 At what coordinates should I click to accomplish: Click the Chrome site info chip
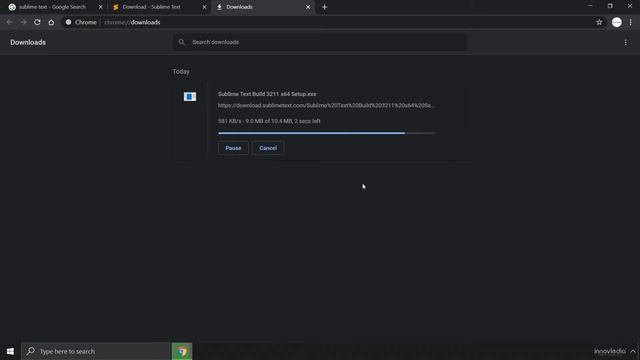pos(81,22)
